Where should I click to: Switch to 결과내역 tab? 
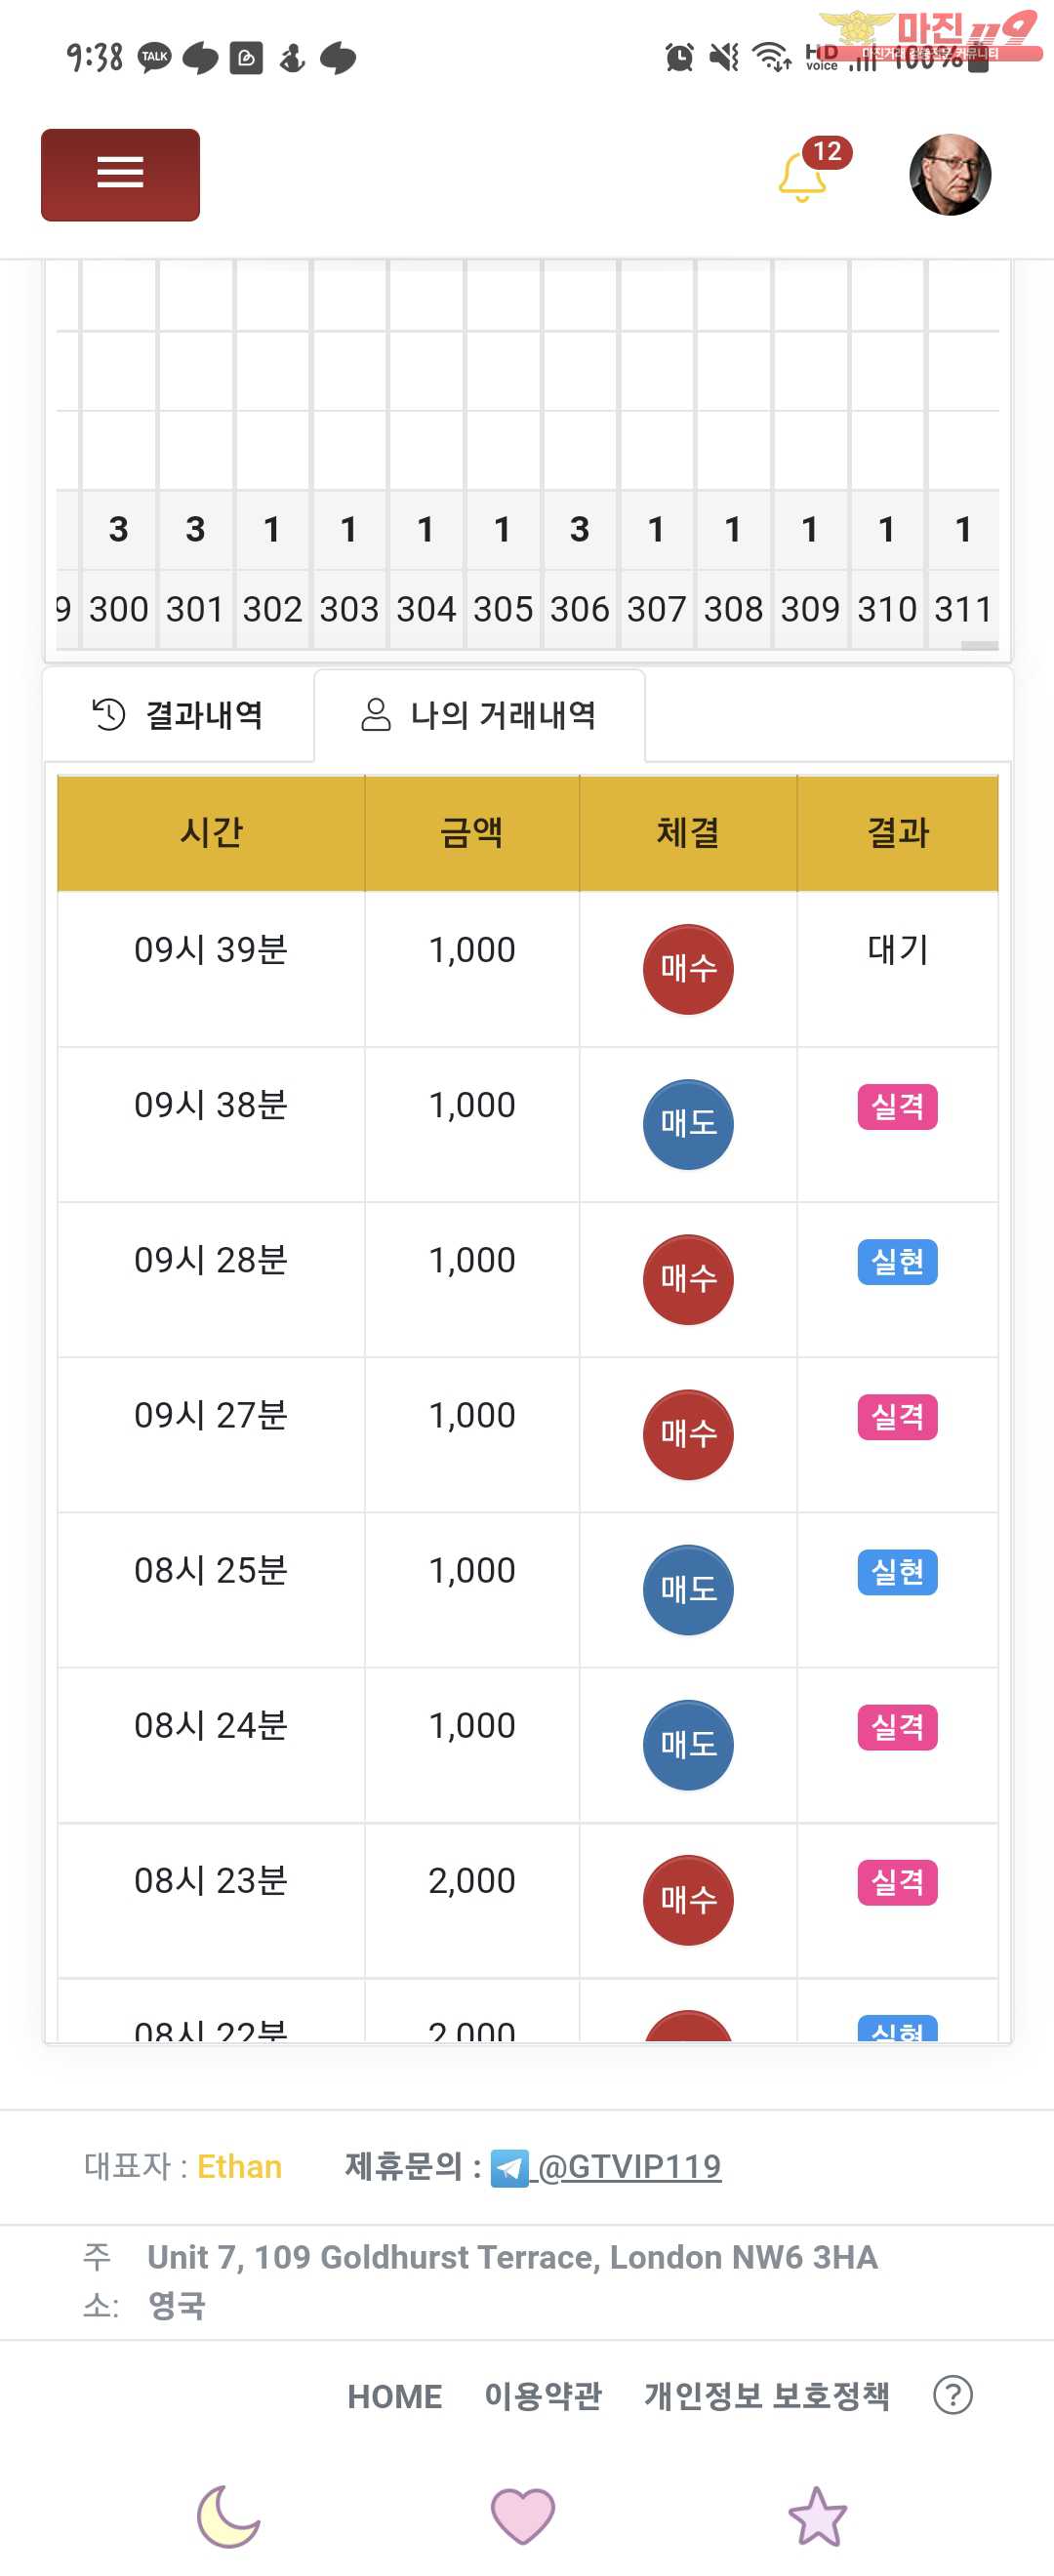(x=179, y=715)
